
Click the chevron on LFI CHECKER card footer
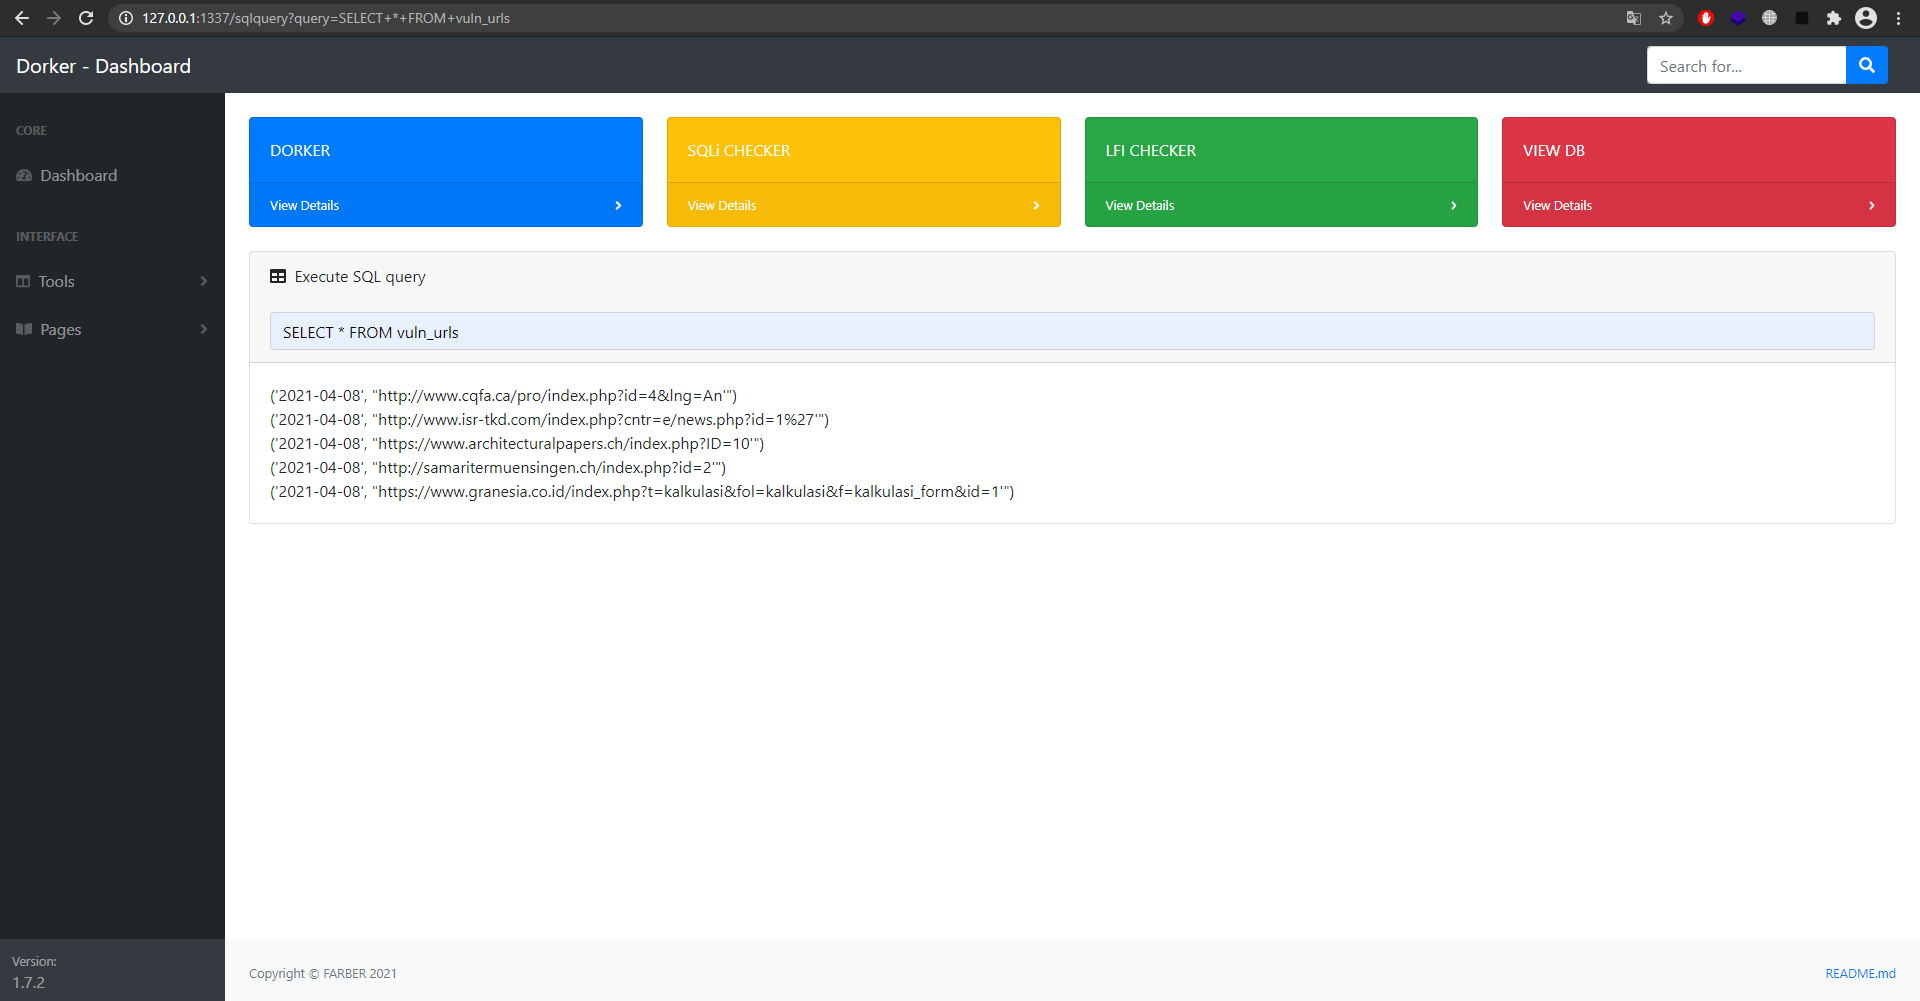point(1454,206)
